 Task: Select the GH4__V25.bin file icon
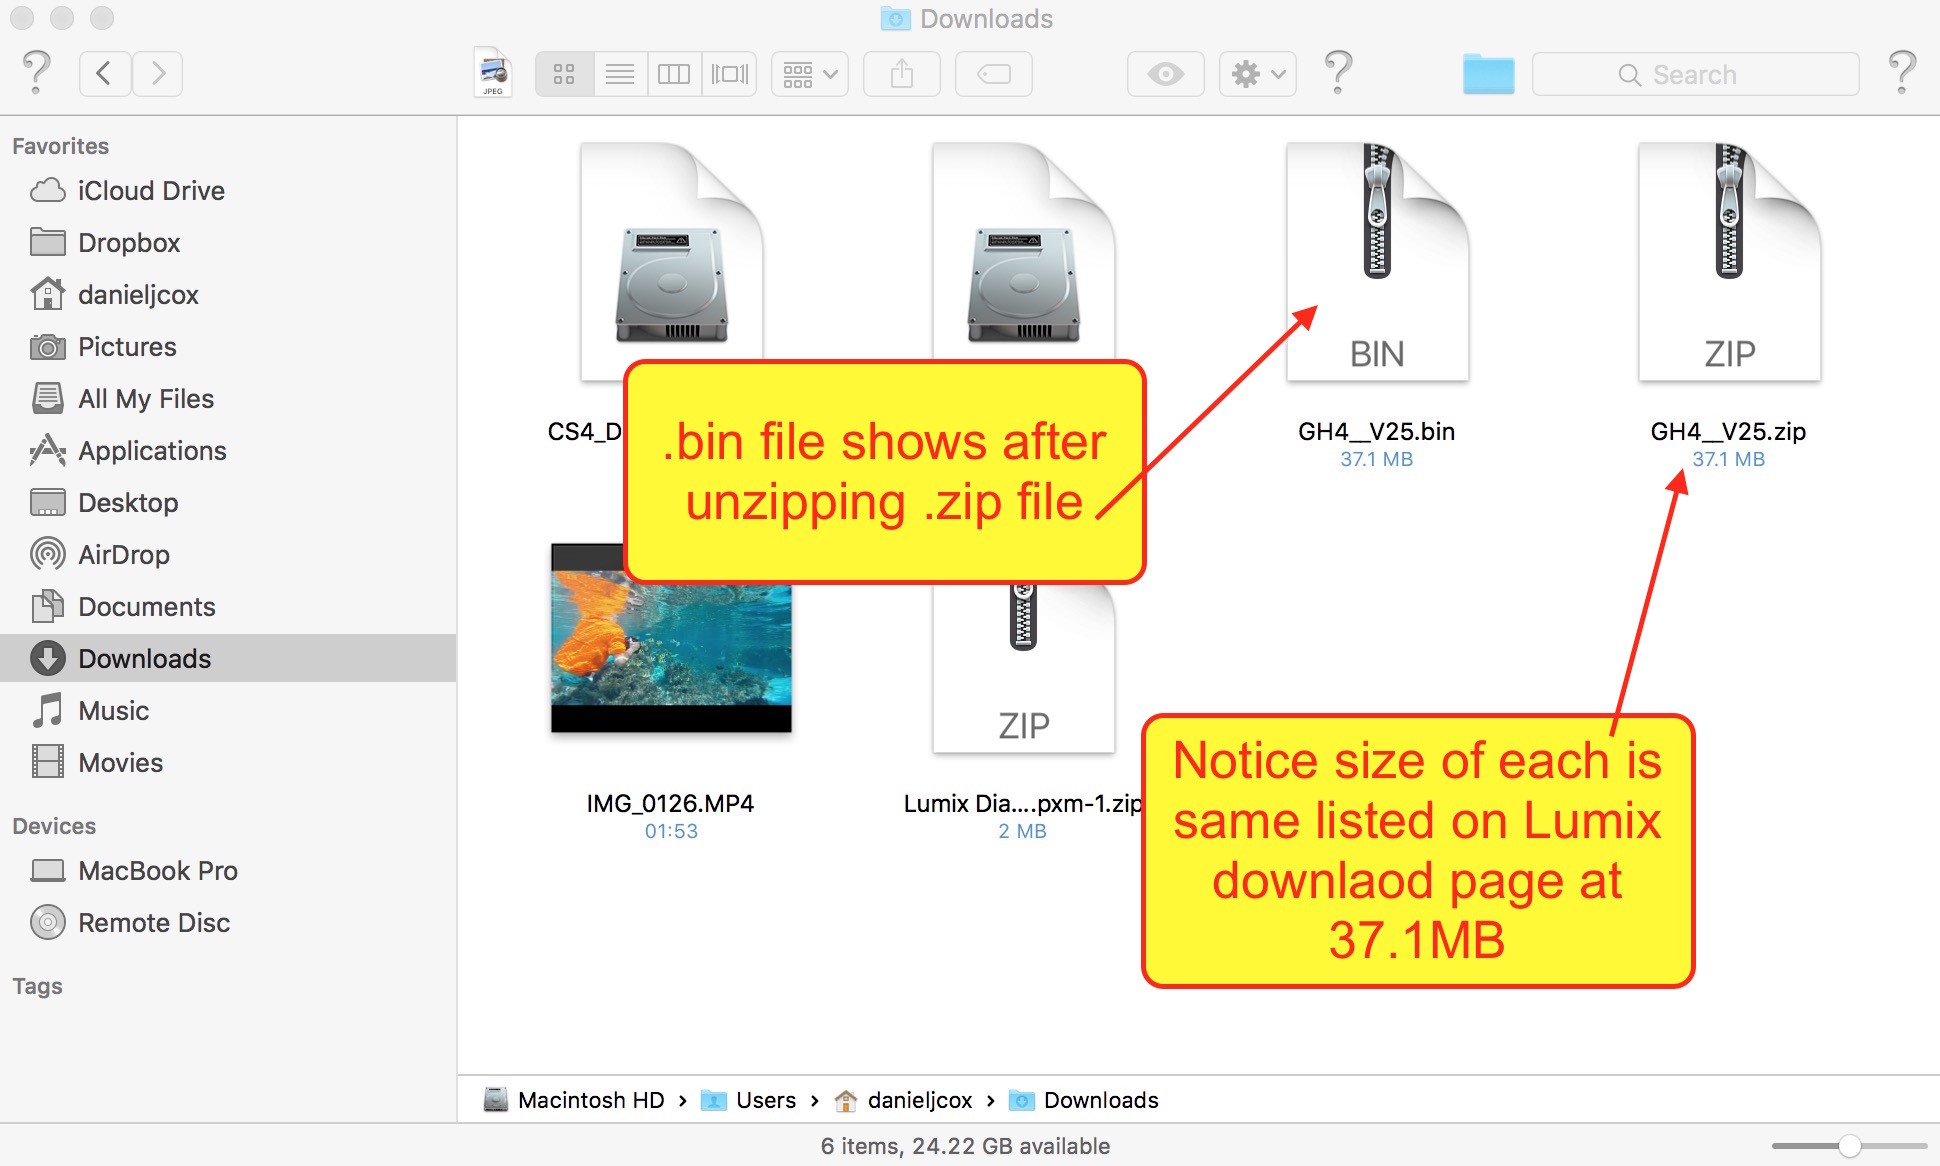1377,262
